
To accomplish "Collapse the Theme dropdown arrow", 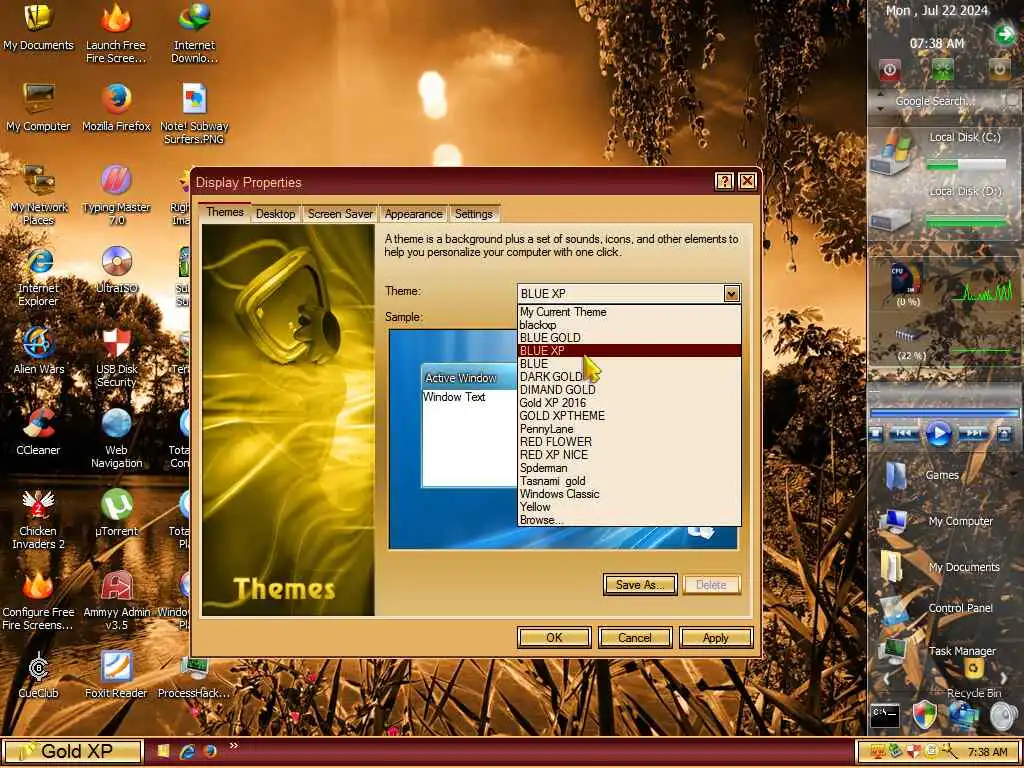I will tap(731, 293).
